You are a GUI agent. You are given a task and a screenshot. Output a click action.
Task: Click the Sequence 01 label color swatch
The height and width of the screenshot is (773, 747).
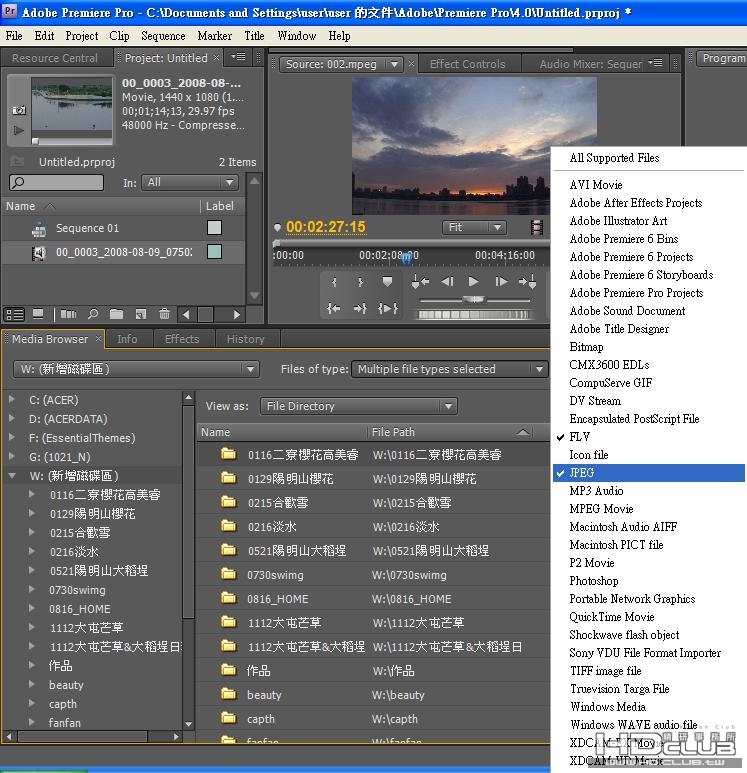tap(214, 228)
